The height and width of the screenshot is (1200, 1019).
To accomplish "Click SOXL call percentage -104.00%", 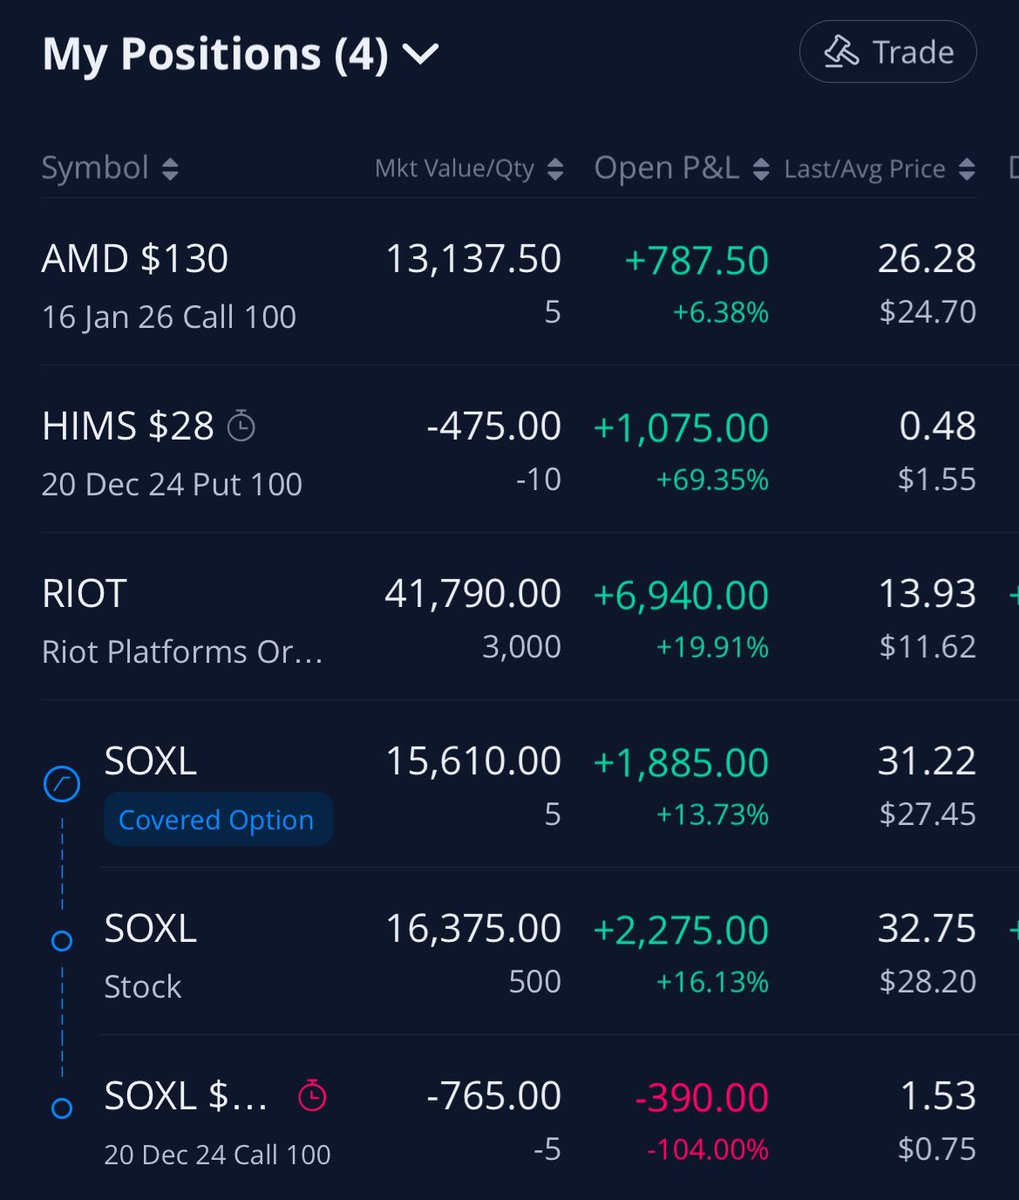I will 708,1150.
